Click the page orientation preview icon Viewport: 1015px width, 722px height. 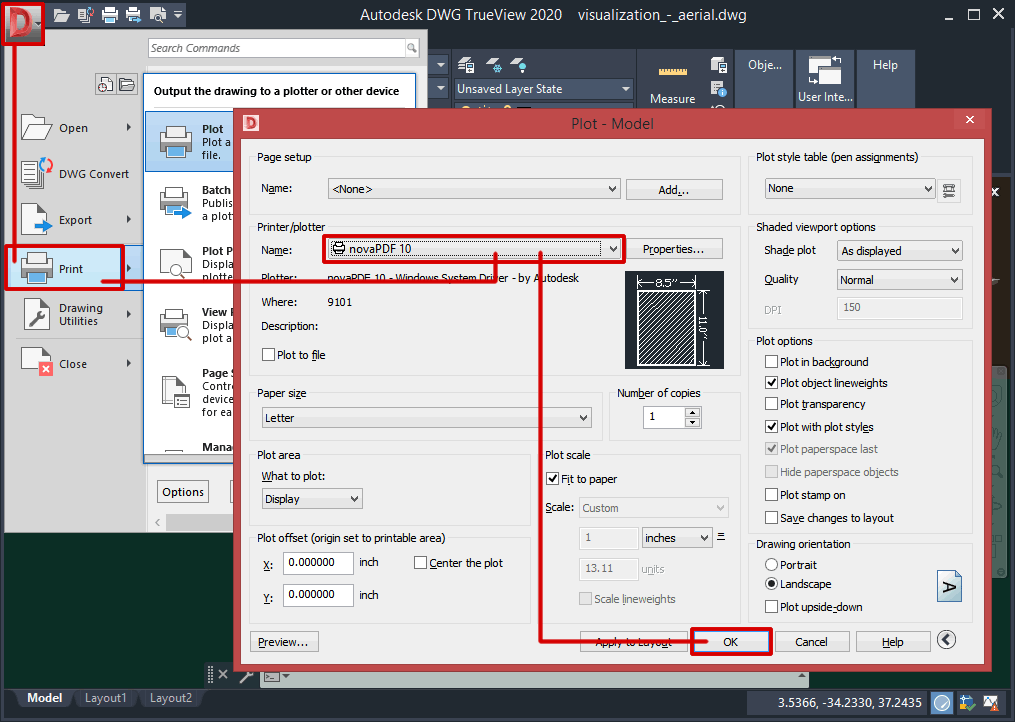tap(949, 586)
